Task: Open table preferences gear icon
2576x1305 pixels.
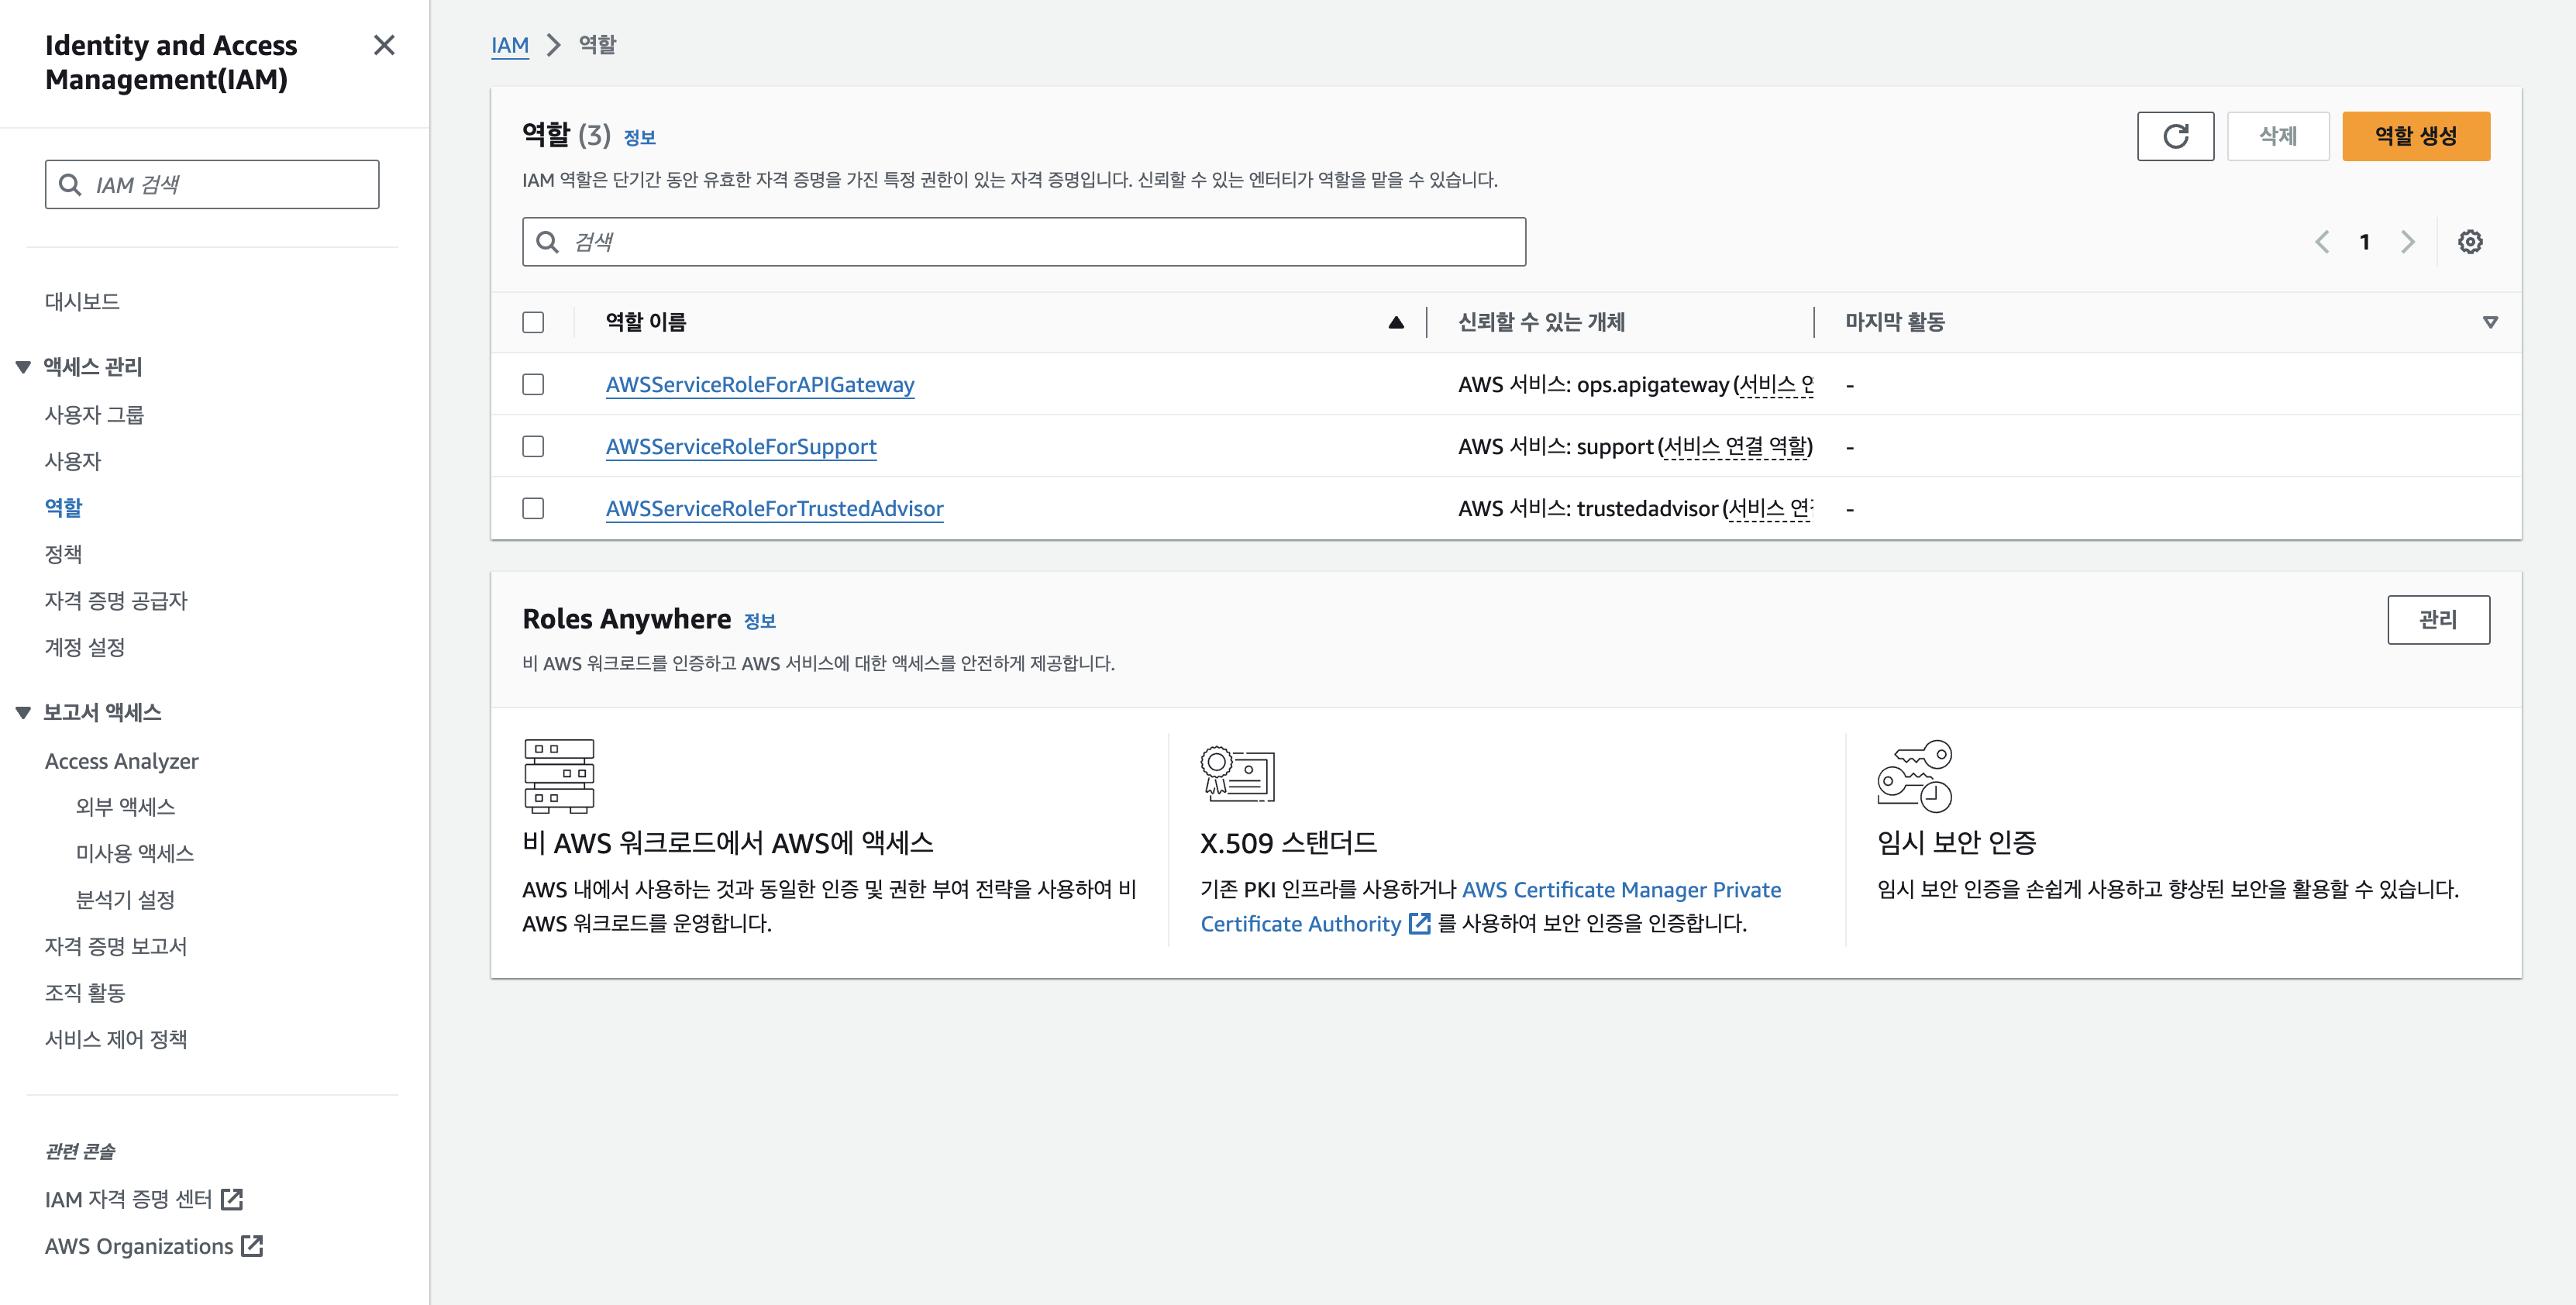Action: (2470, 242)
